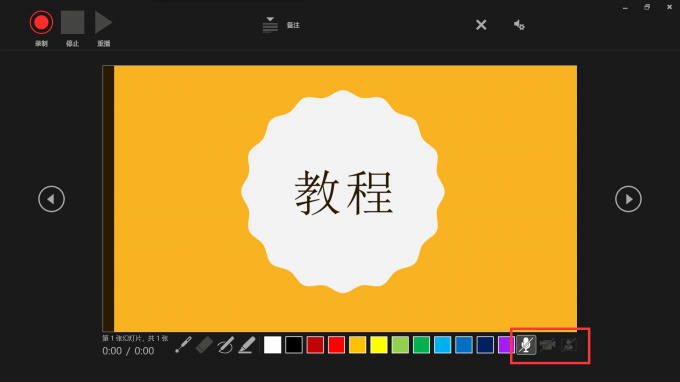
Task: Pick the dark red ink color
Action: point(315,345)
